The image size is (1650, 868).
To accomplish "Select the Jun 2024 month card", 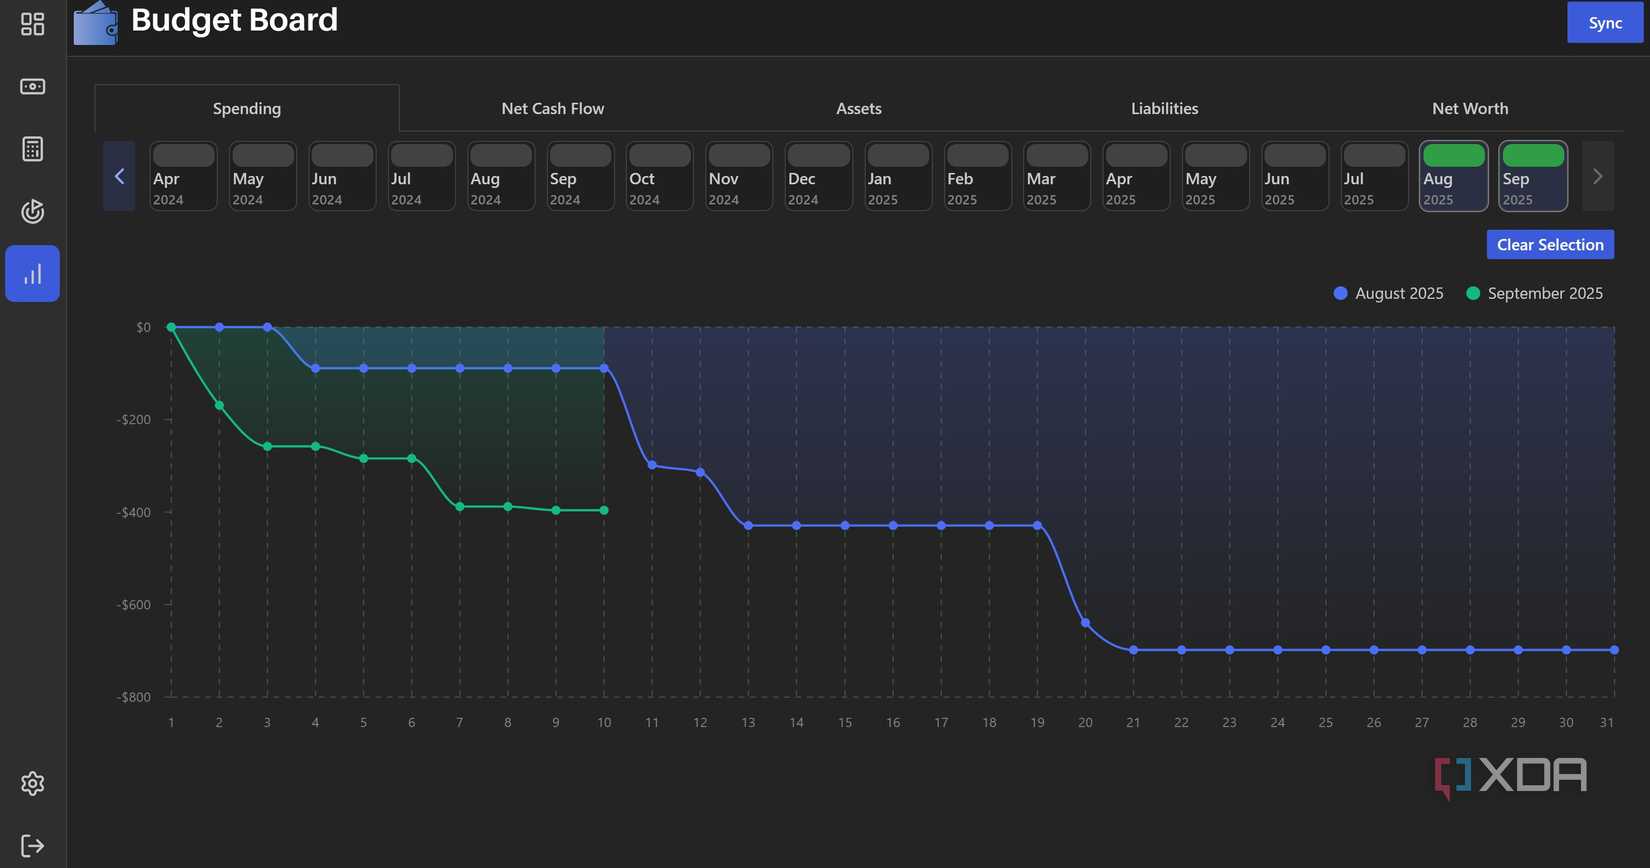I will (x=342, y=176).
